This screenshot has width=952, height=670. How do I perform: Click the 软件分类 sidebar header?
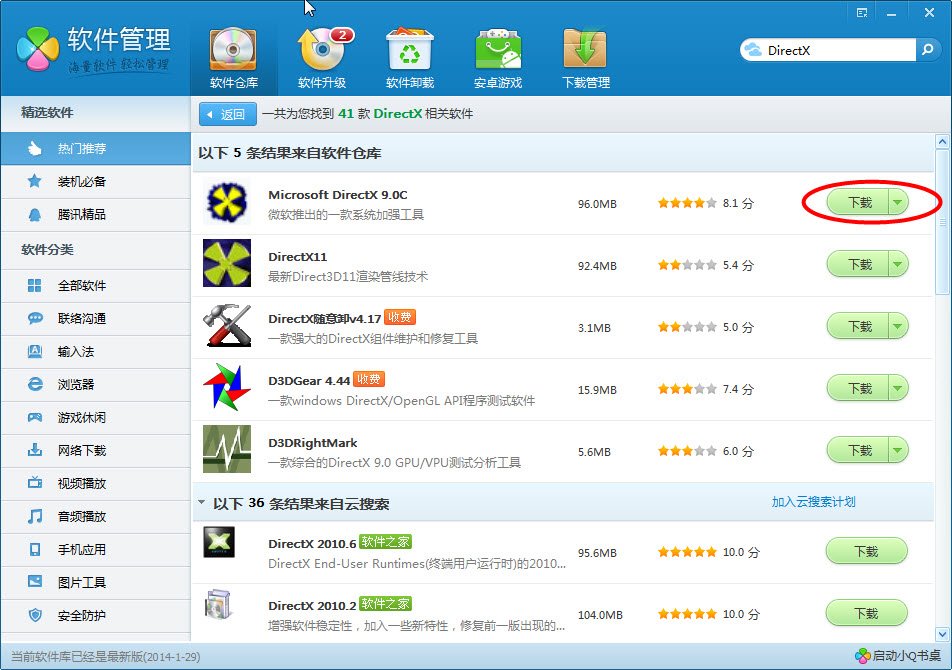pyautogui.click(x=47, y=249)
